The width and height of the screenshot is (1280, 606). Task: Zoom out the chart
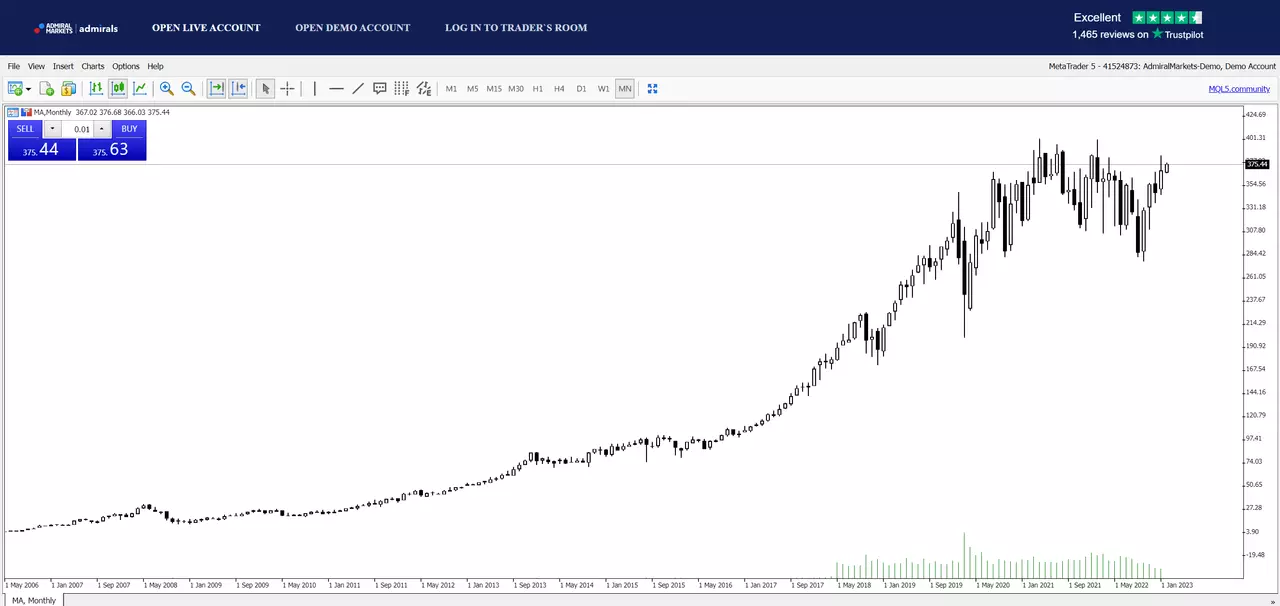point(188,89)
